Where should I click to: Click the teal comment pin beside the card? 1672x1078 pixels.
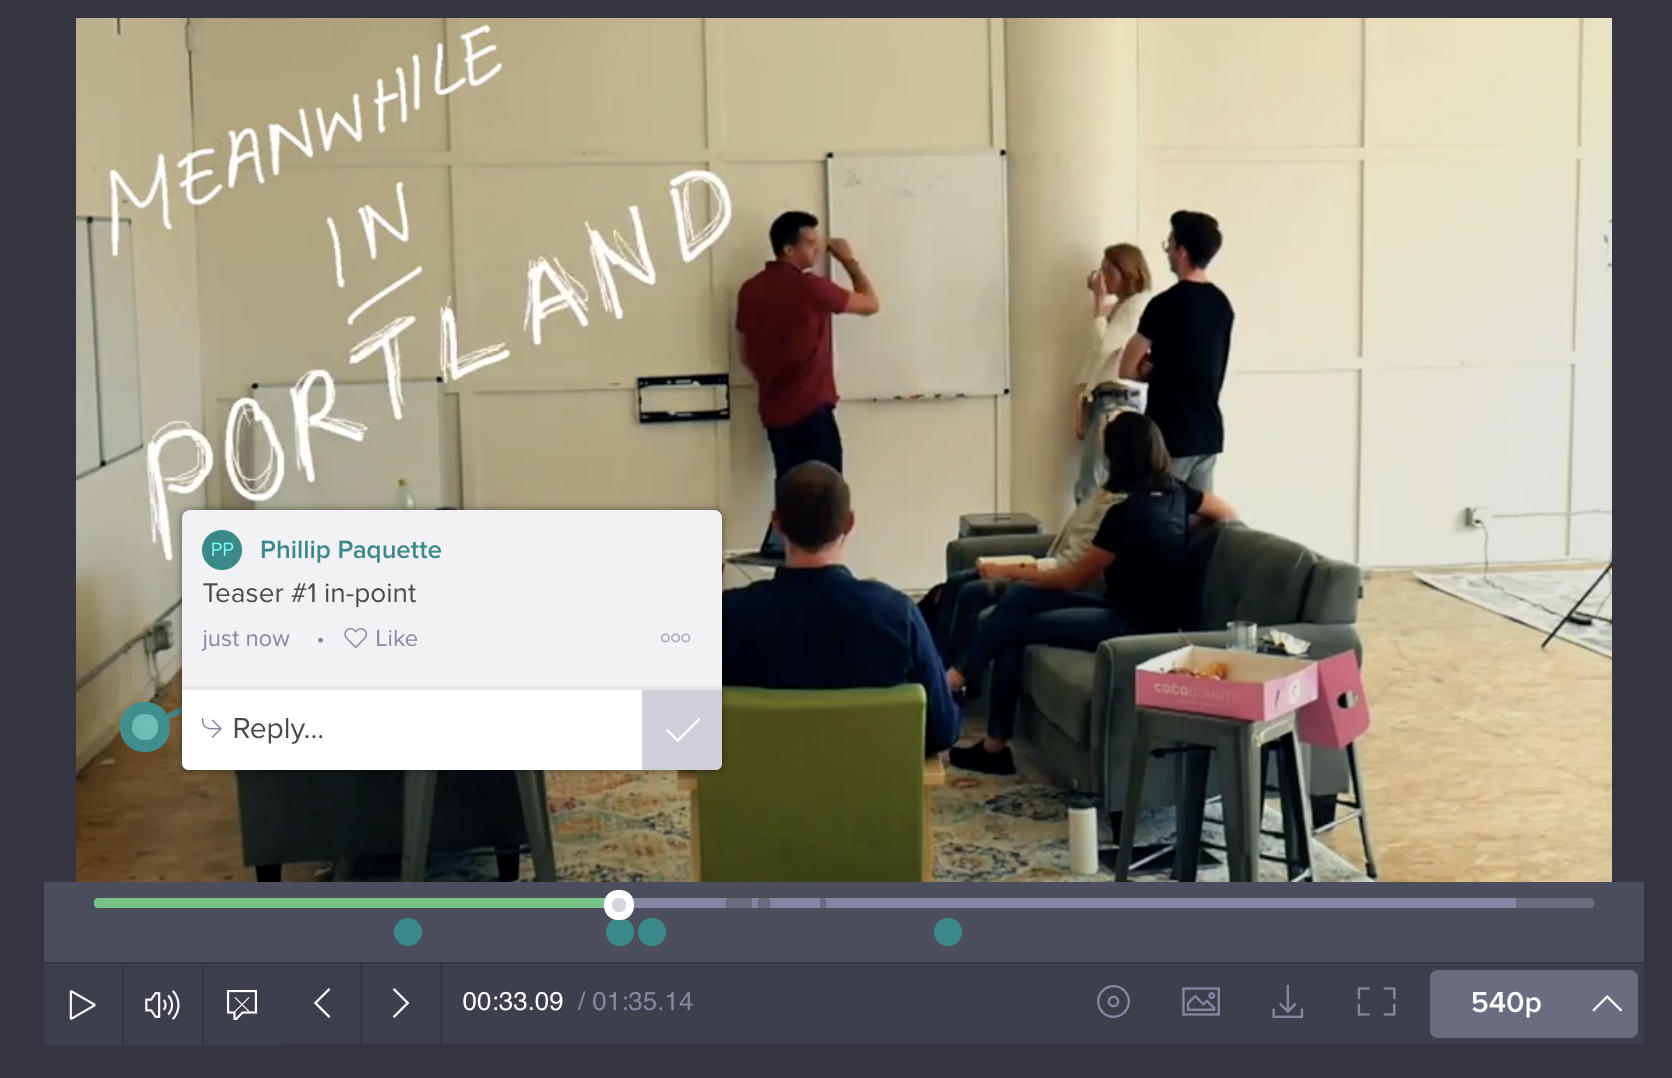click(145, 727)
